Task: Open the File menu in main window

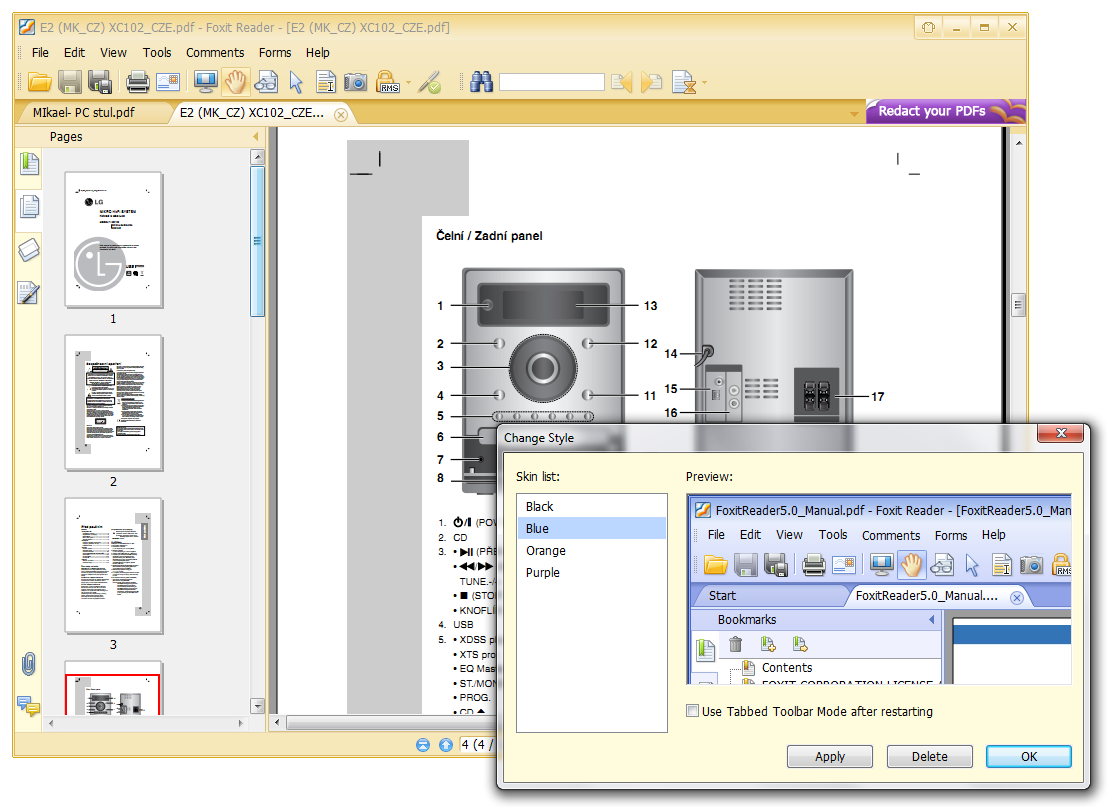Action: click(40, 52)
